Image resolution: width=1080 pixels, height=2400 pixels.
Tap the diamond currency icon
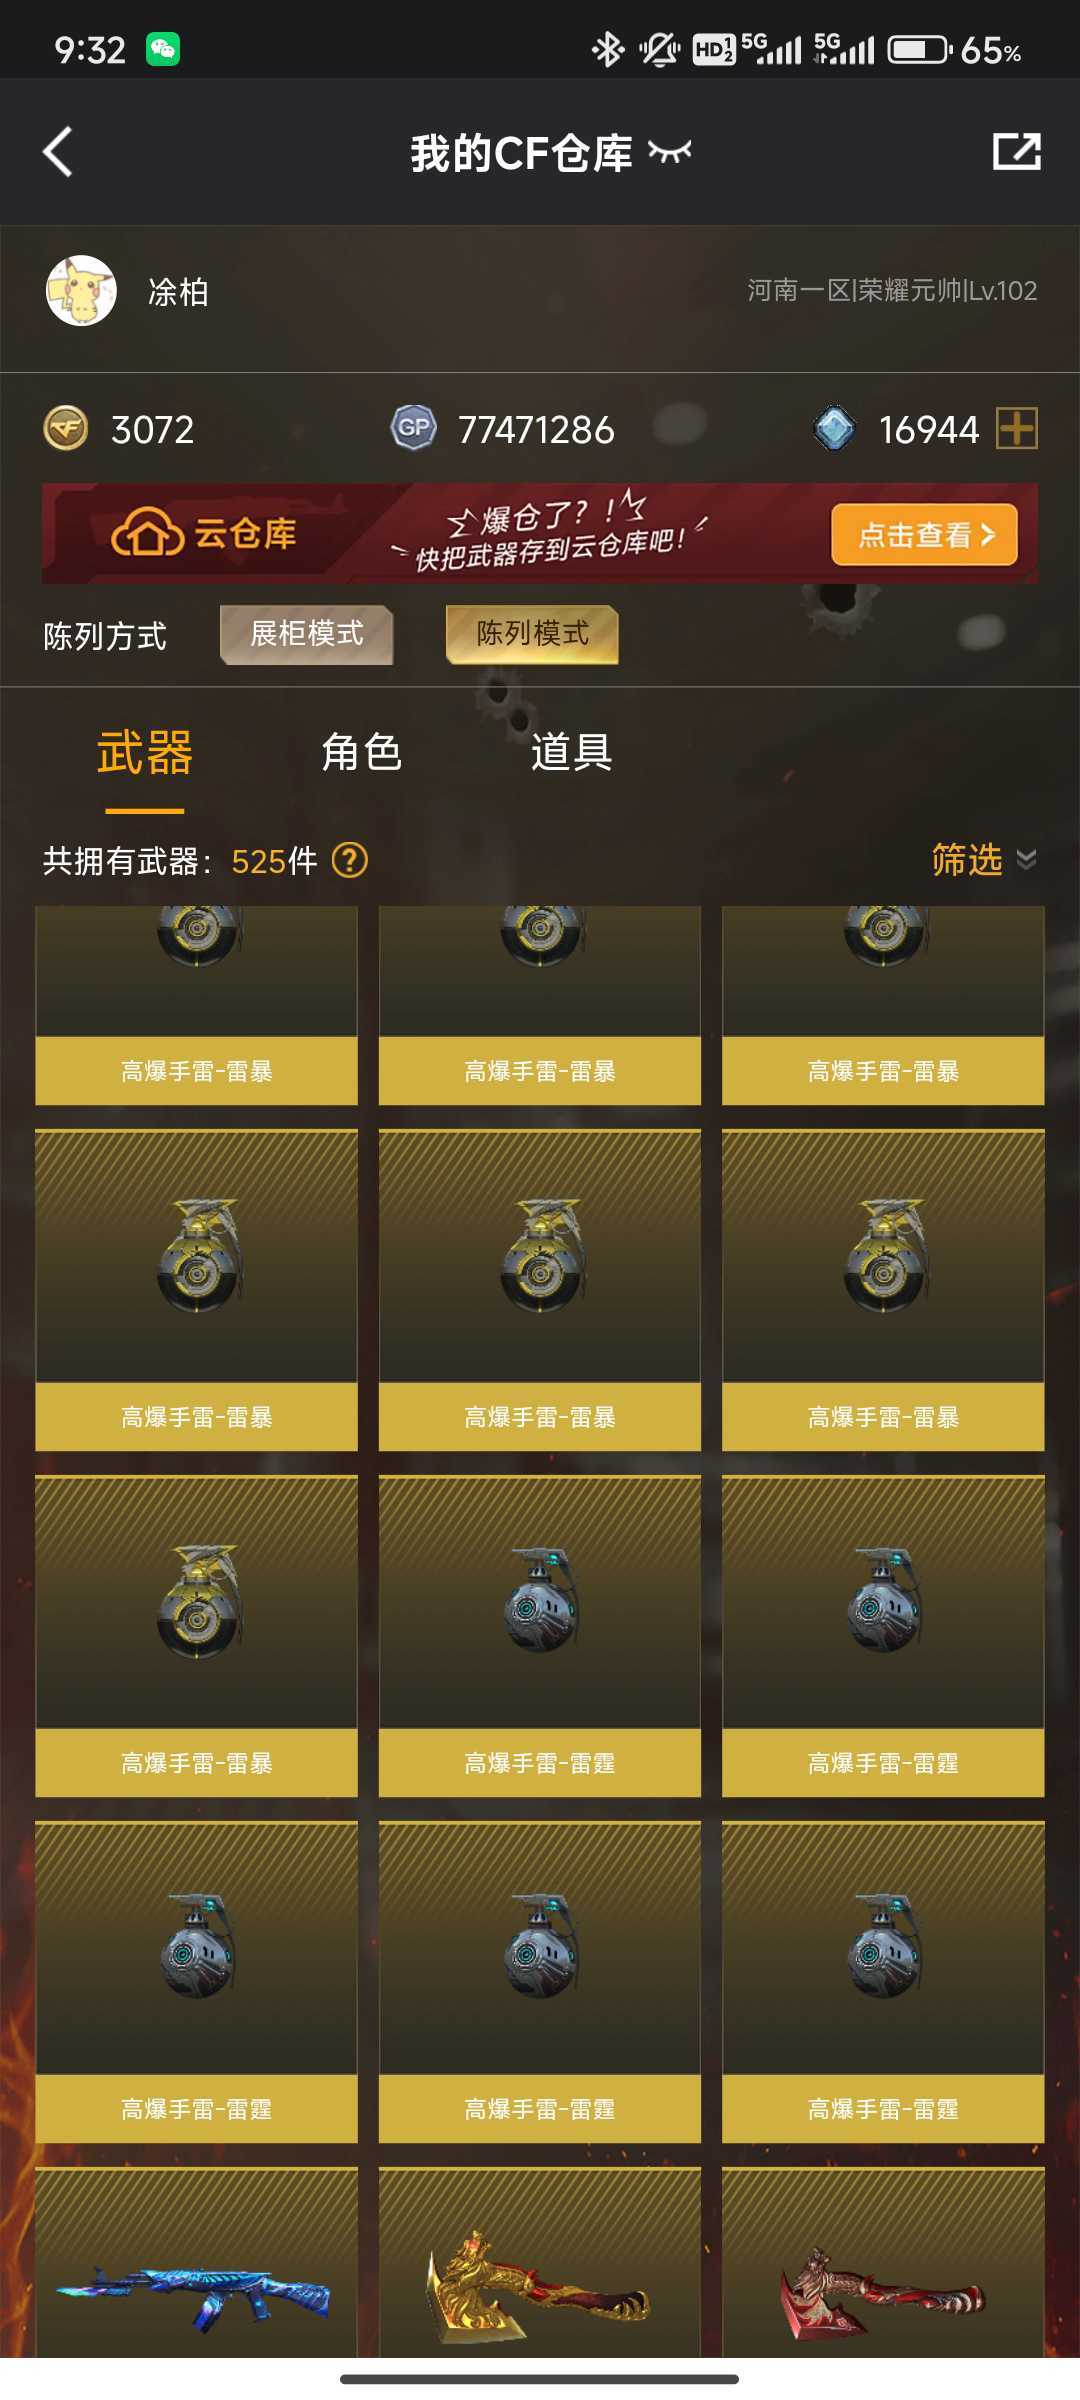(834, 429)
